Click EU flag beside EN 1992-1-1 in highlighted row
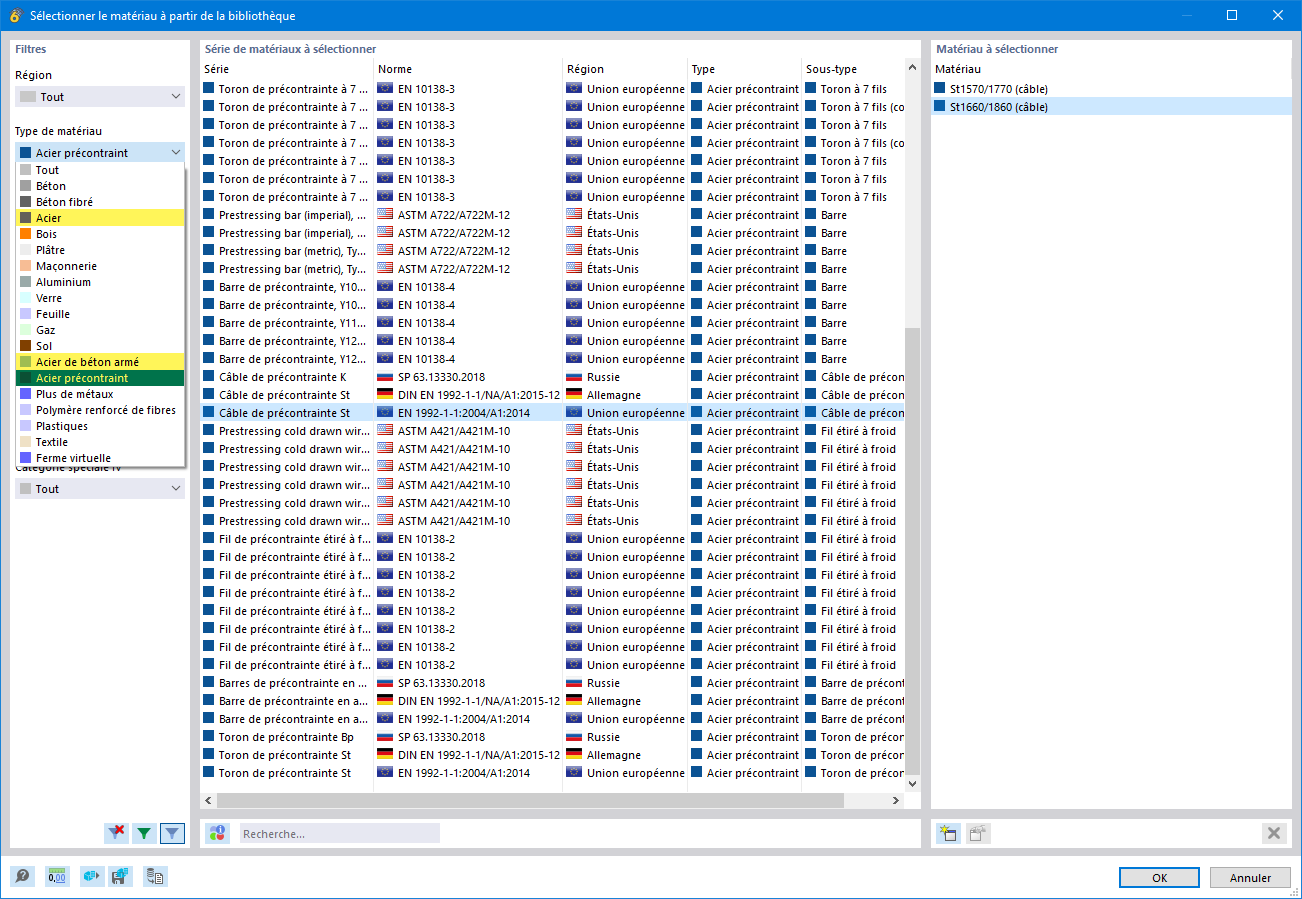This screenshot has height=899, width=1302. (x=385, y=413)
